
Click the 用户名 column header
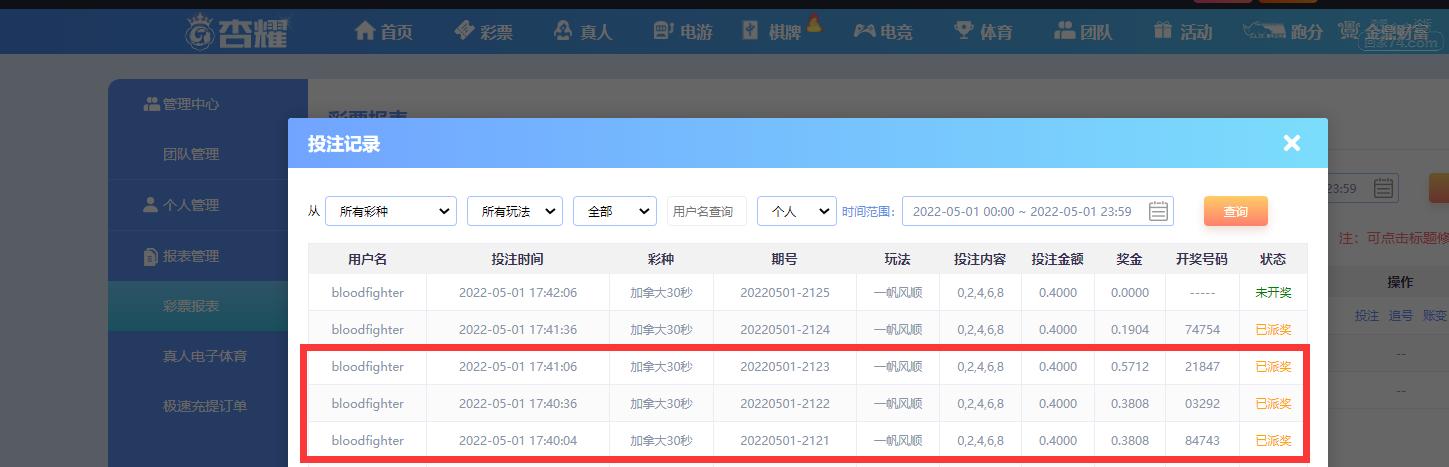coord(367,259)
